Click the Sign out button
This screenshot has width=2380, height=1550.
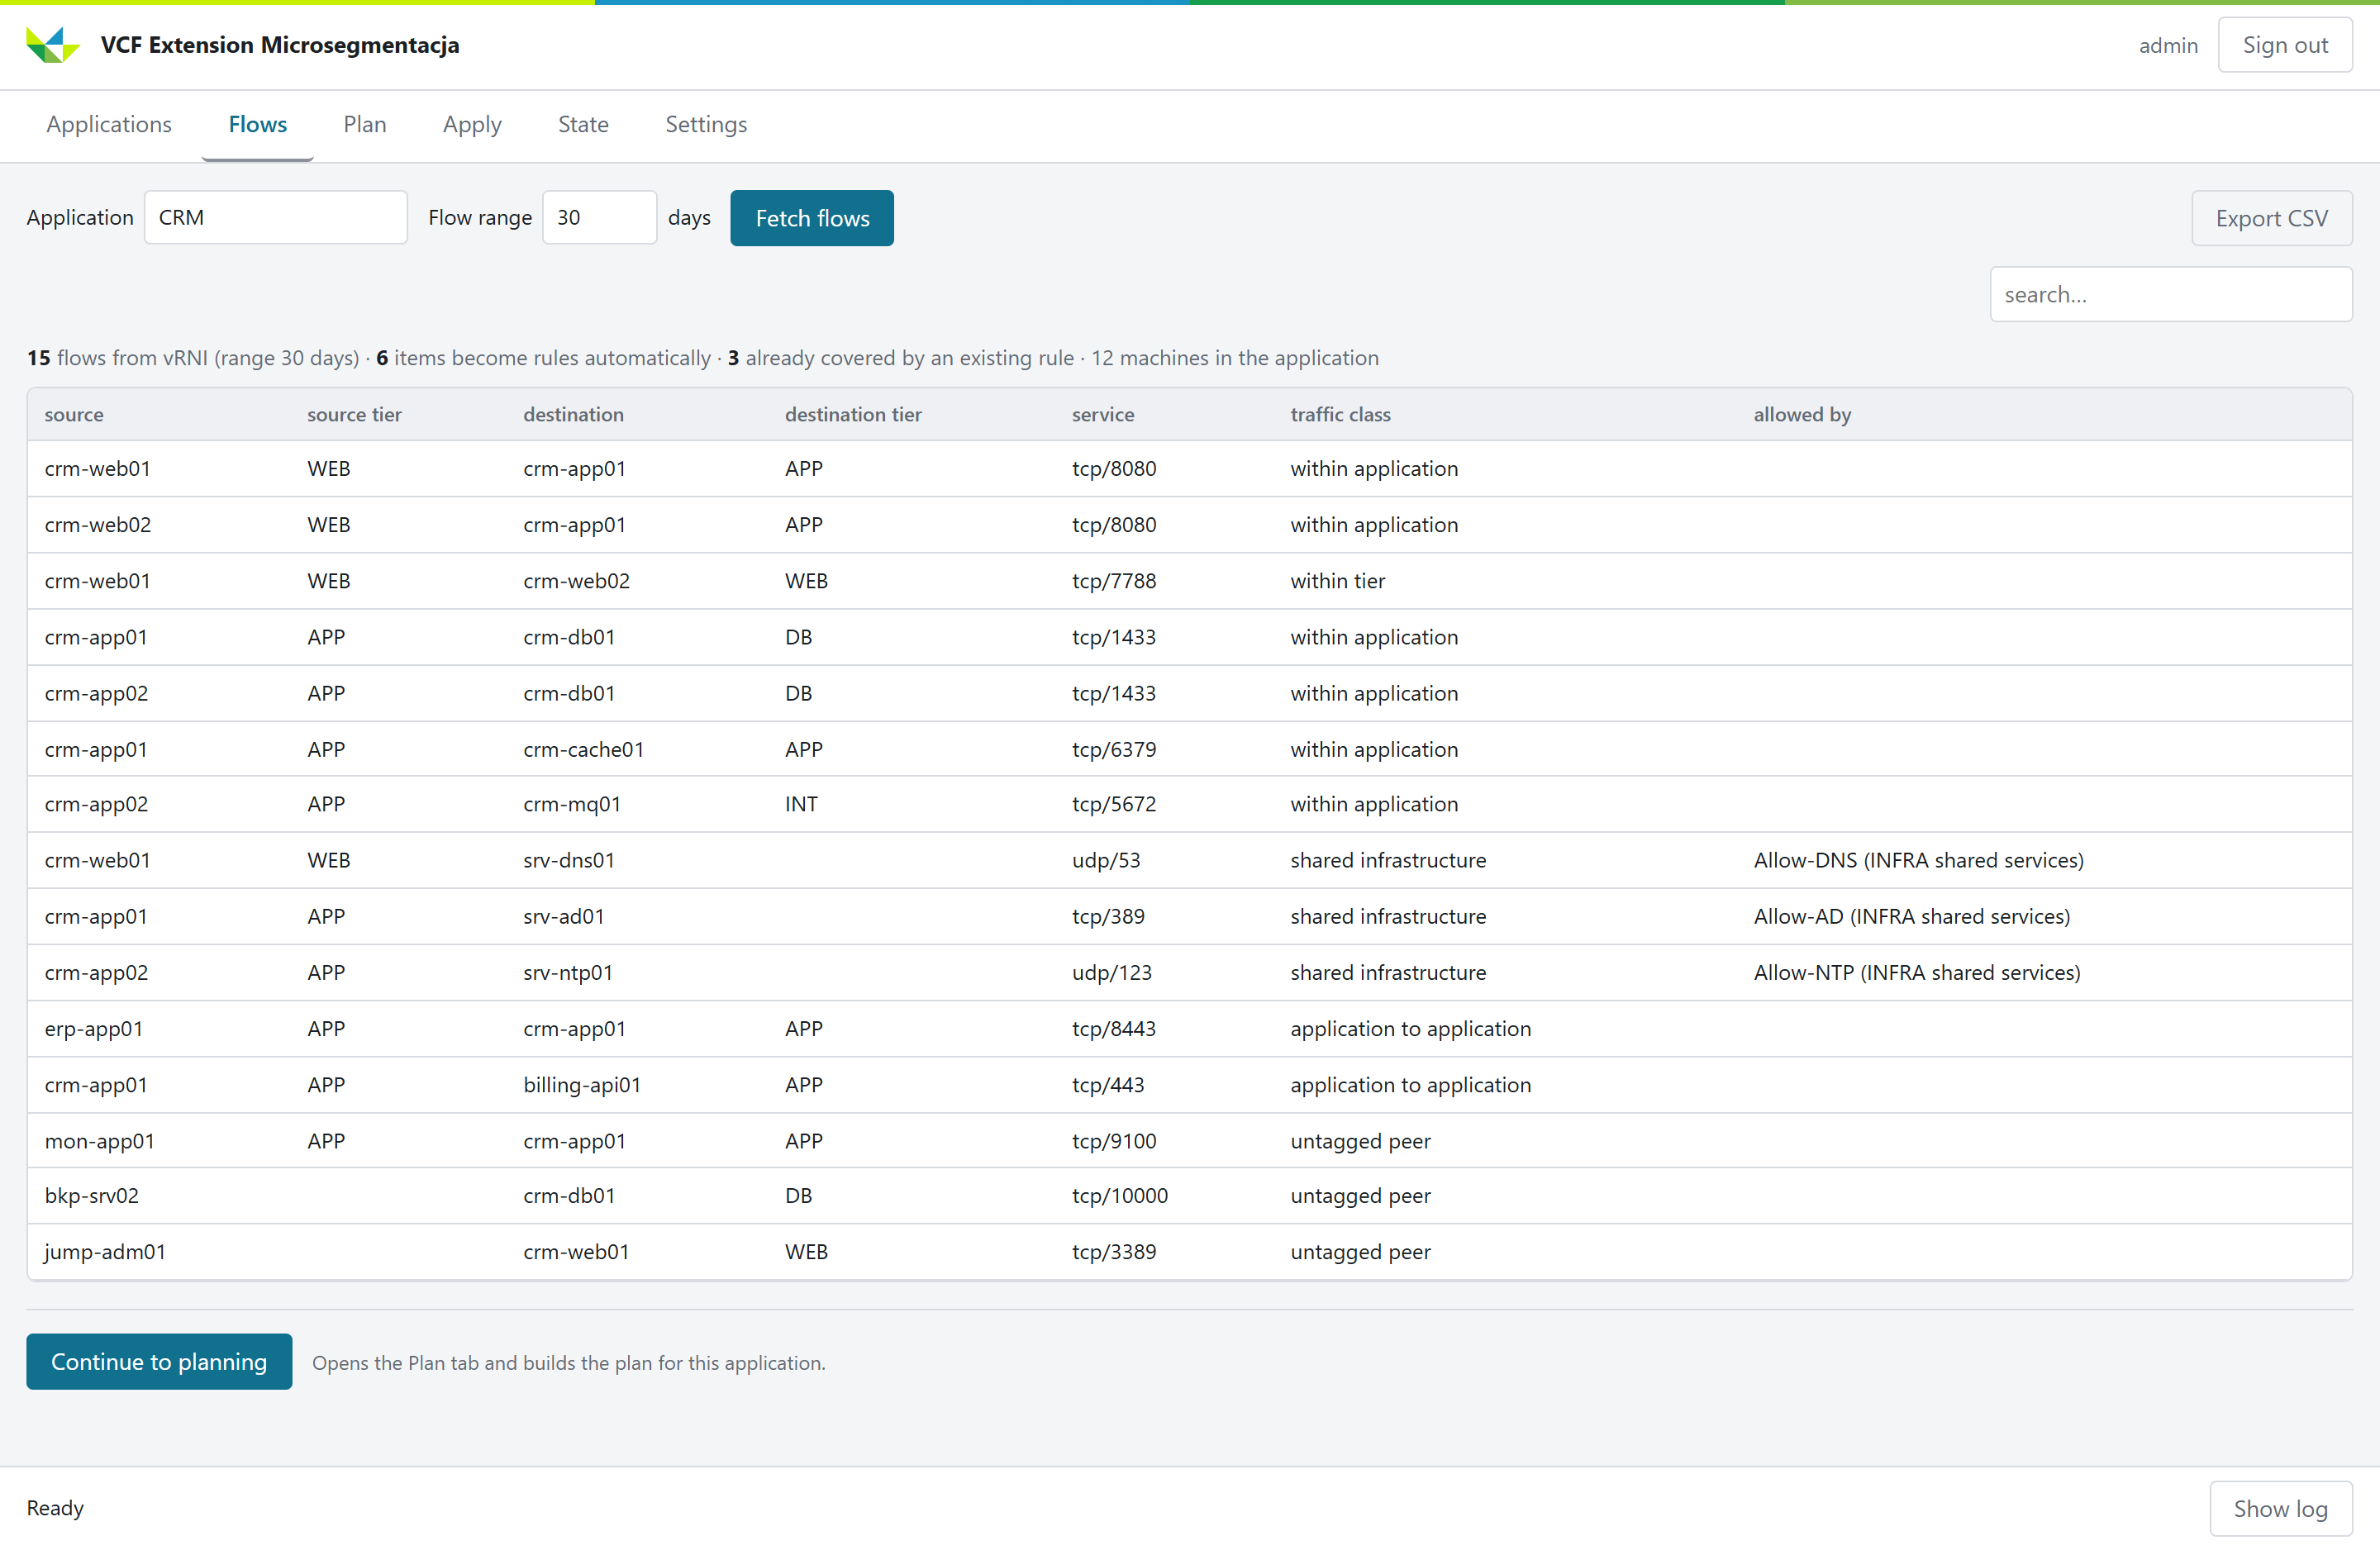point(2285,45)
